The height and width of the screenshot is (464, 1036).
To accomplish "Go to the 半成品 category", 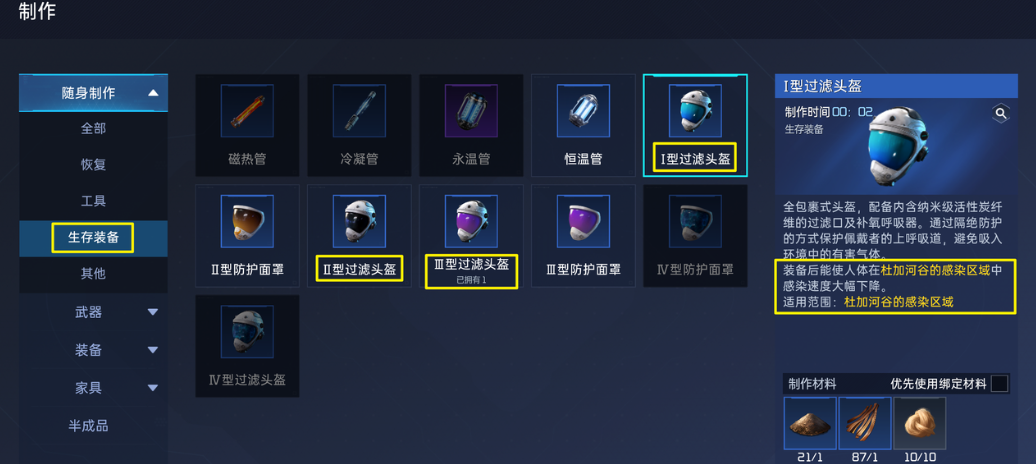I will coord(88,426).
